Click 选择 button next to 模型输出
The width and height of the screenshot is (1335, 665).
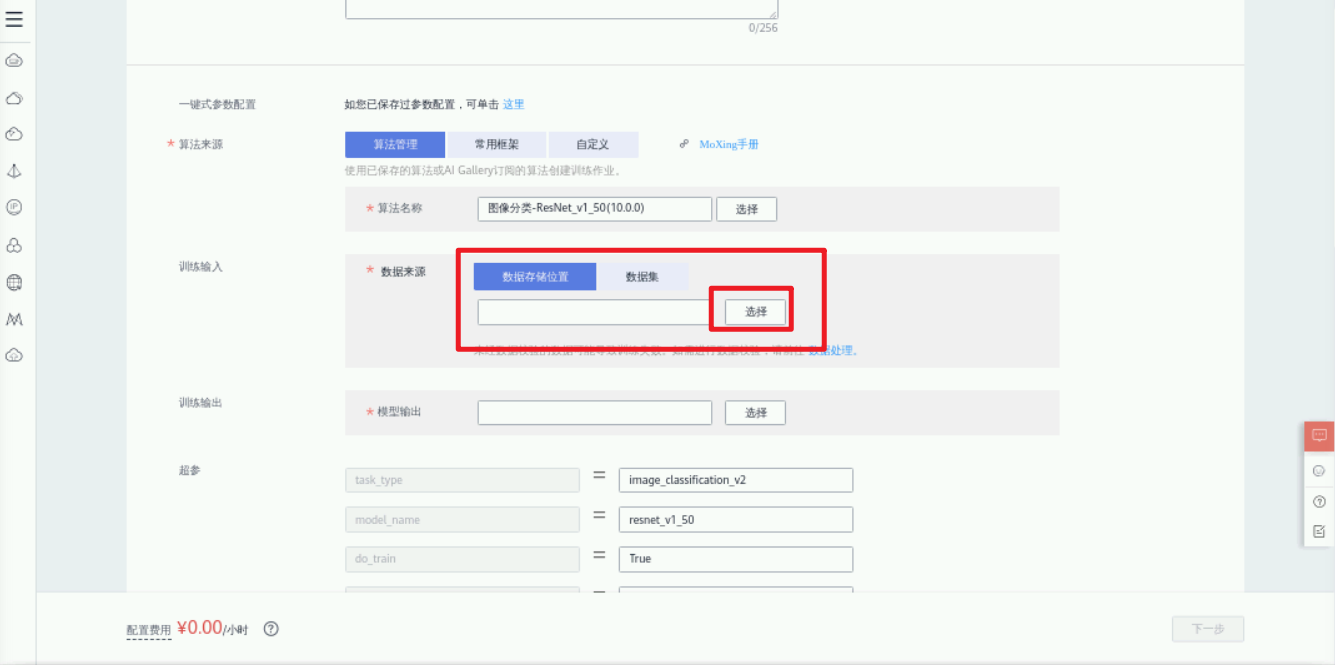756,413
